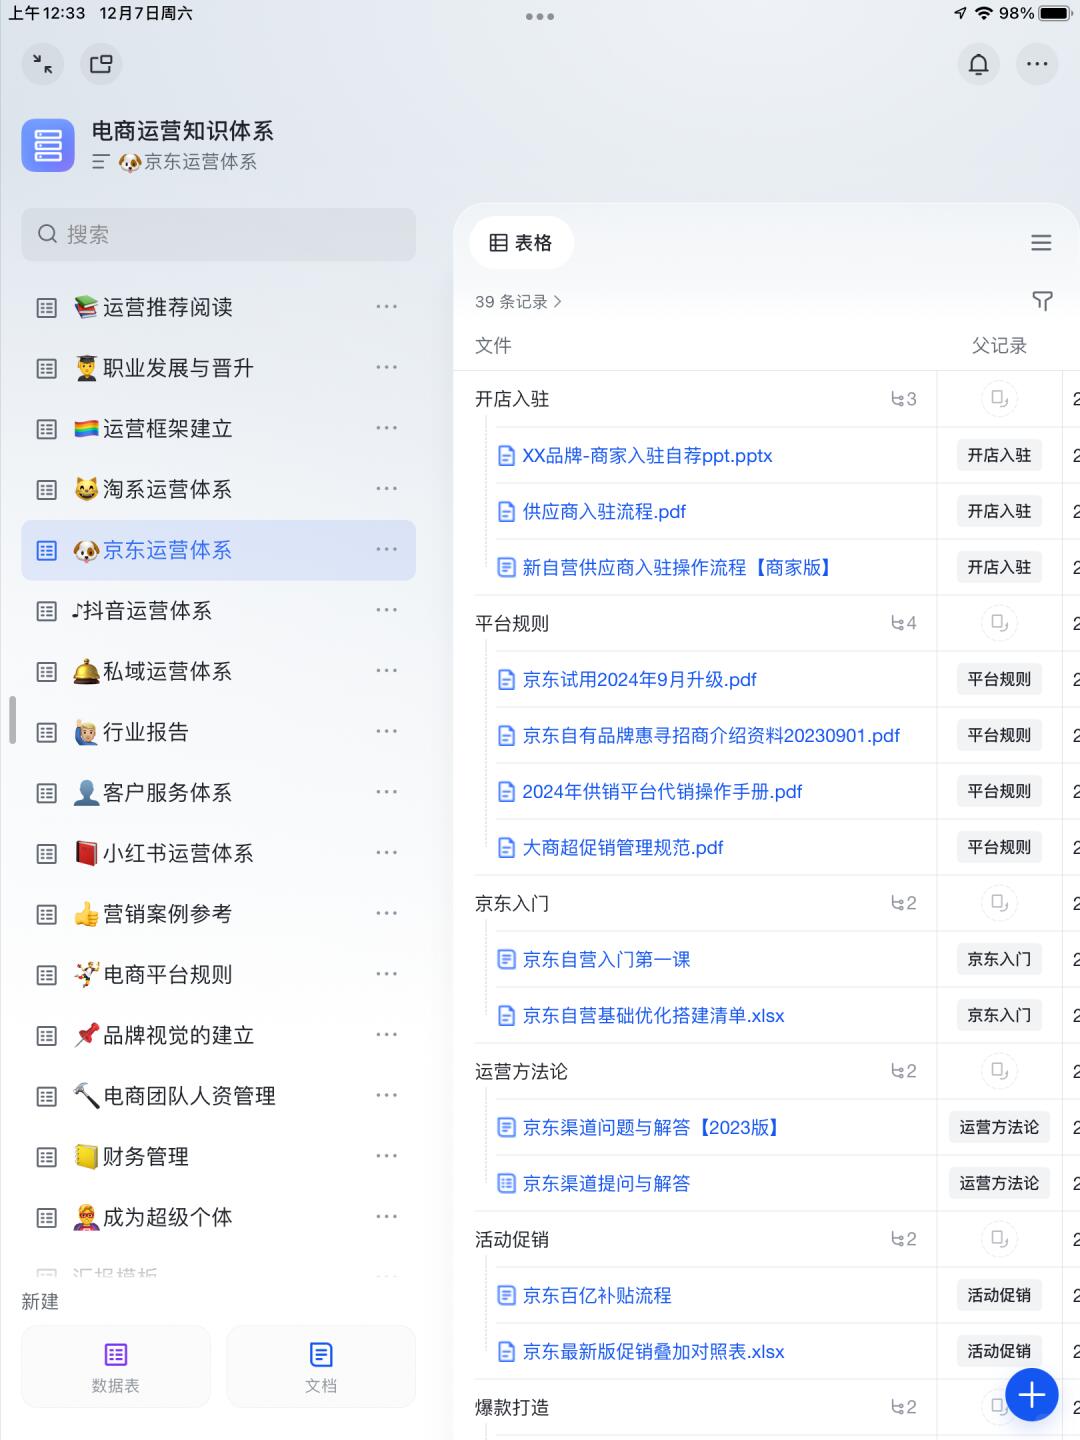The width and height of the screenshot is (1080, 1440).
Task: Open more options for 营销案例参考
Action: (x=387, y=914)
